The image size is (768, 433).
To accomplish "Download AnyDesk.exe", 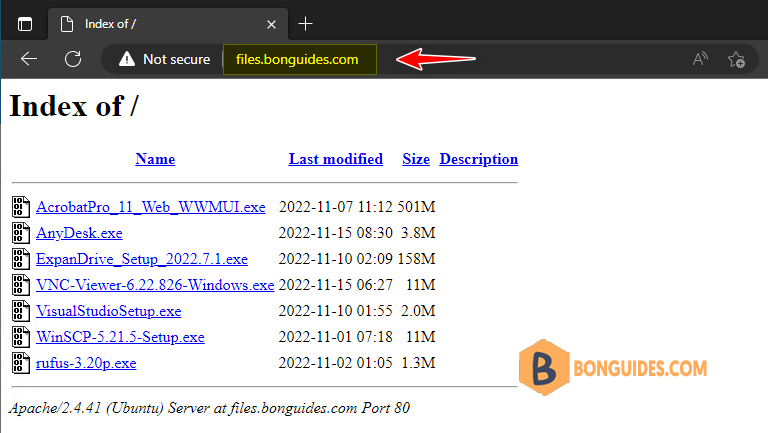I will (79, 233).
